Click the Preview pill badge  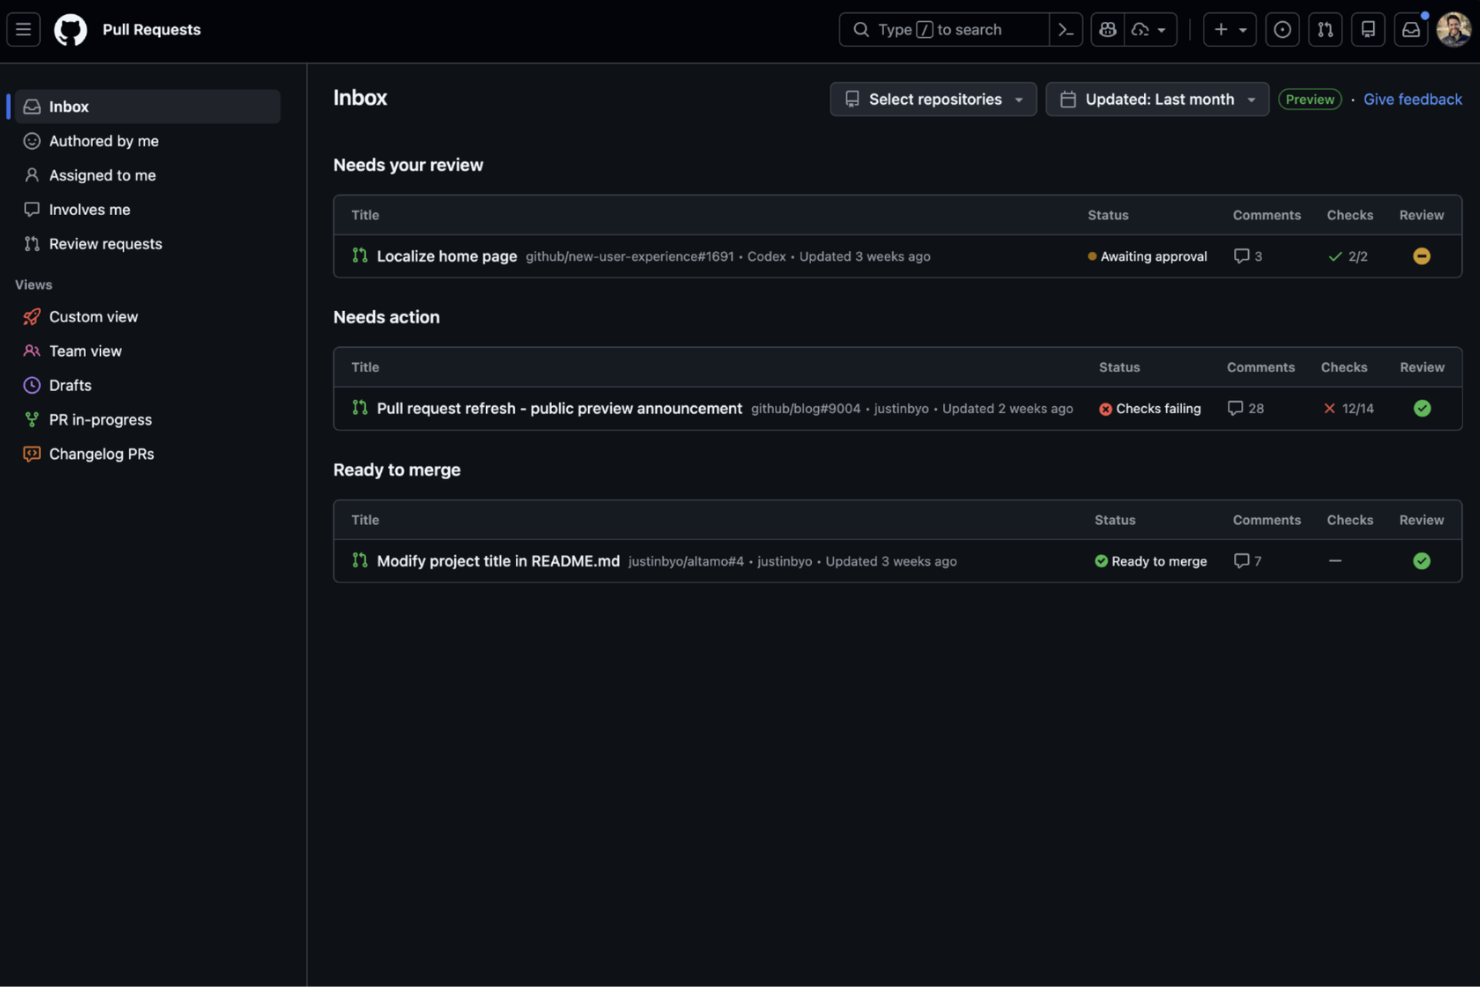click(x=1309, y=99)
